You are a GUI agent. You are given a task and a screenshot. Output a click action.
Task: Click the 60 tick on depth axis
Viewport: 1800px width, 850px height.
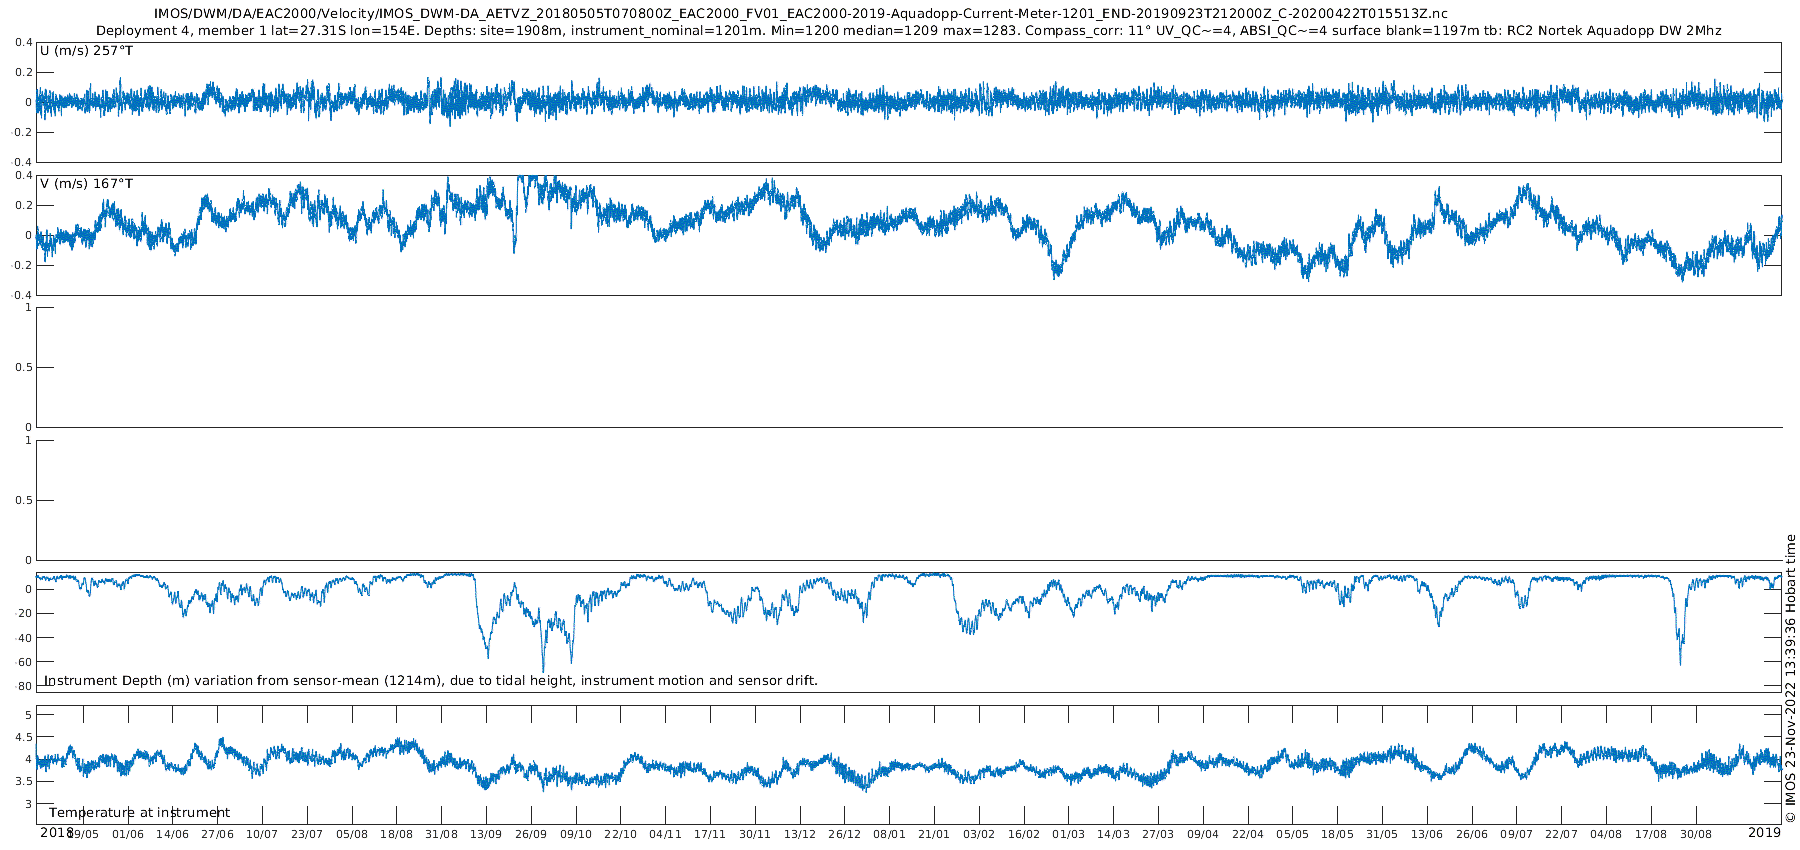coord(25,662)
